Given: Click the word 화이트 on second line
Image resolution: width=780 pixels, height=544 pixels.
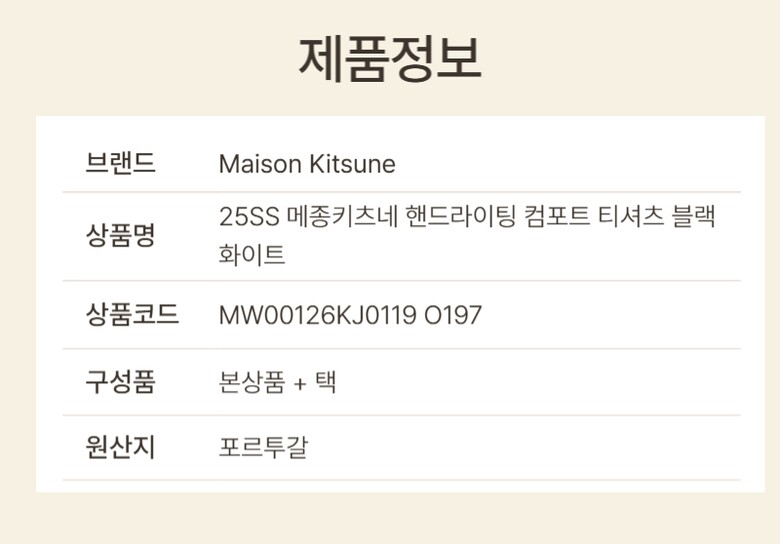Looking at the screenshot, I should 252,255.
